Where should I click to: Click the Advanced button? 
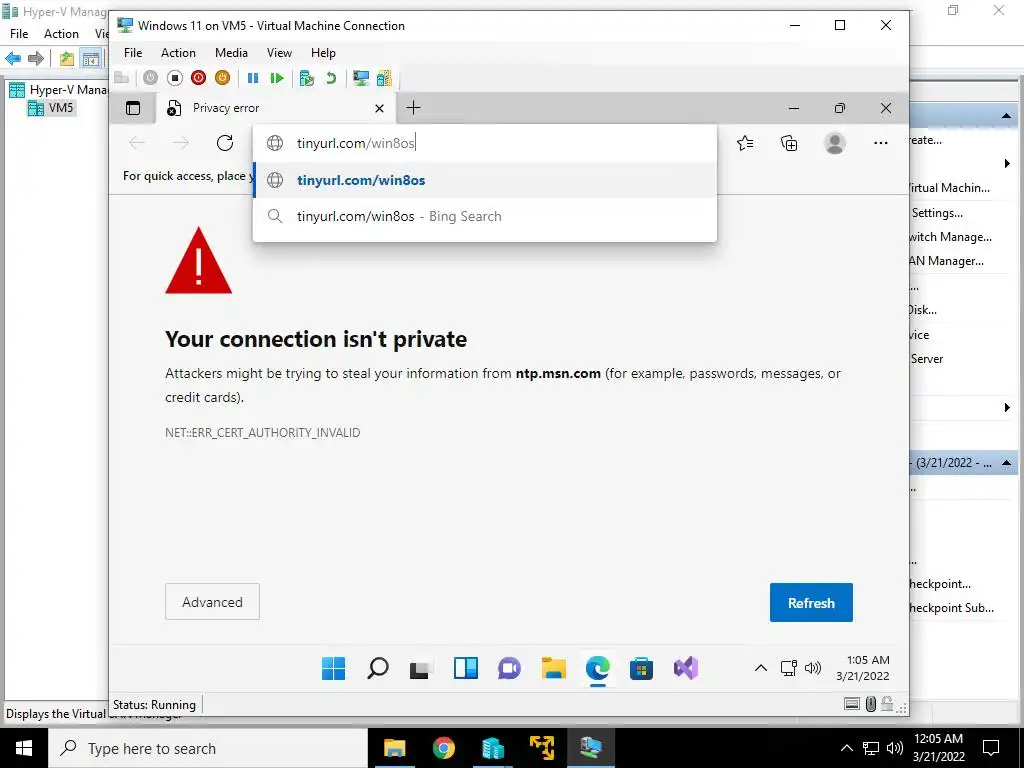212,601
